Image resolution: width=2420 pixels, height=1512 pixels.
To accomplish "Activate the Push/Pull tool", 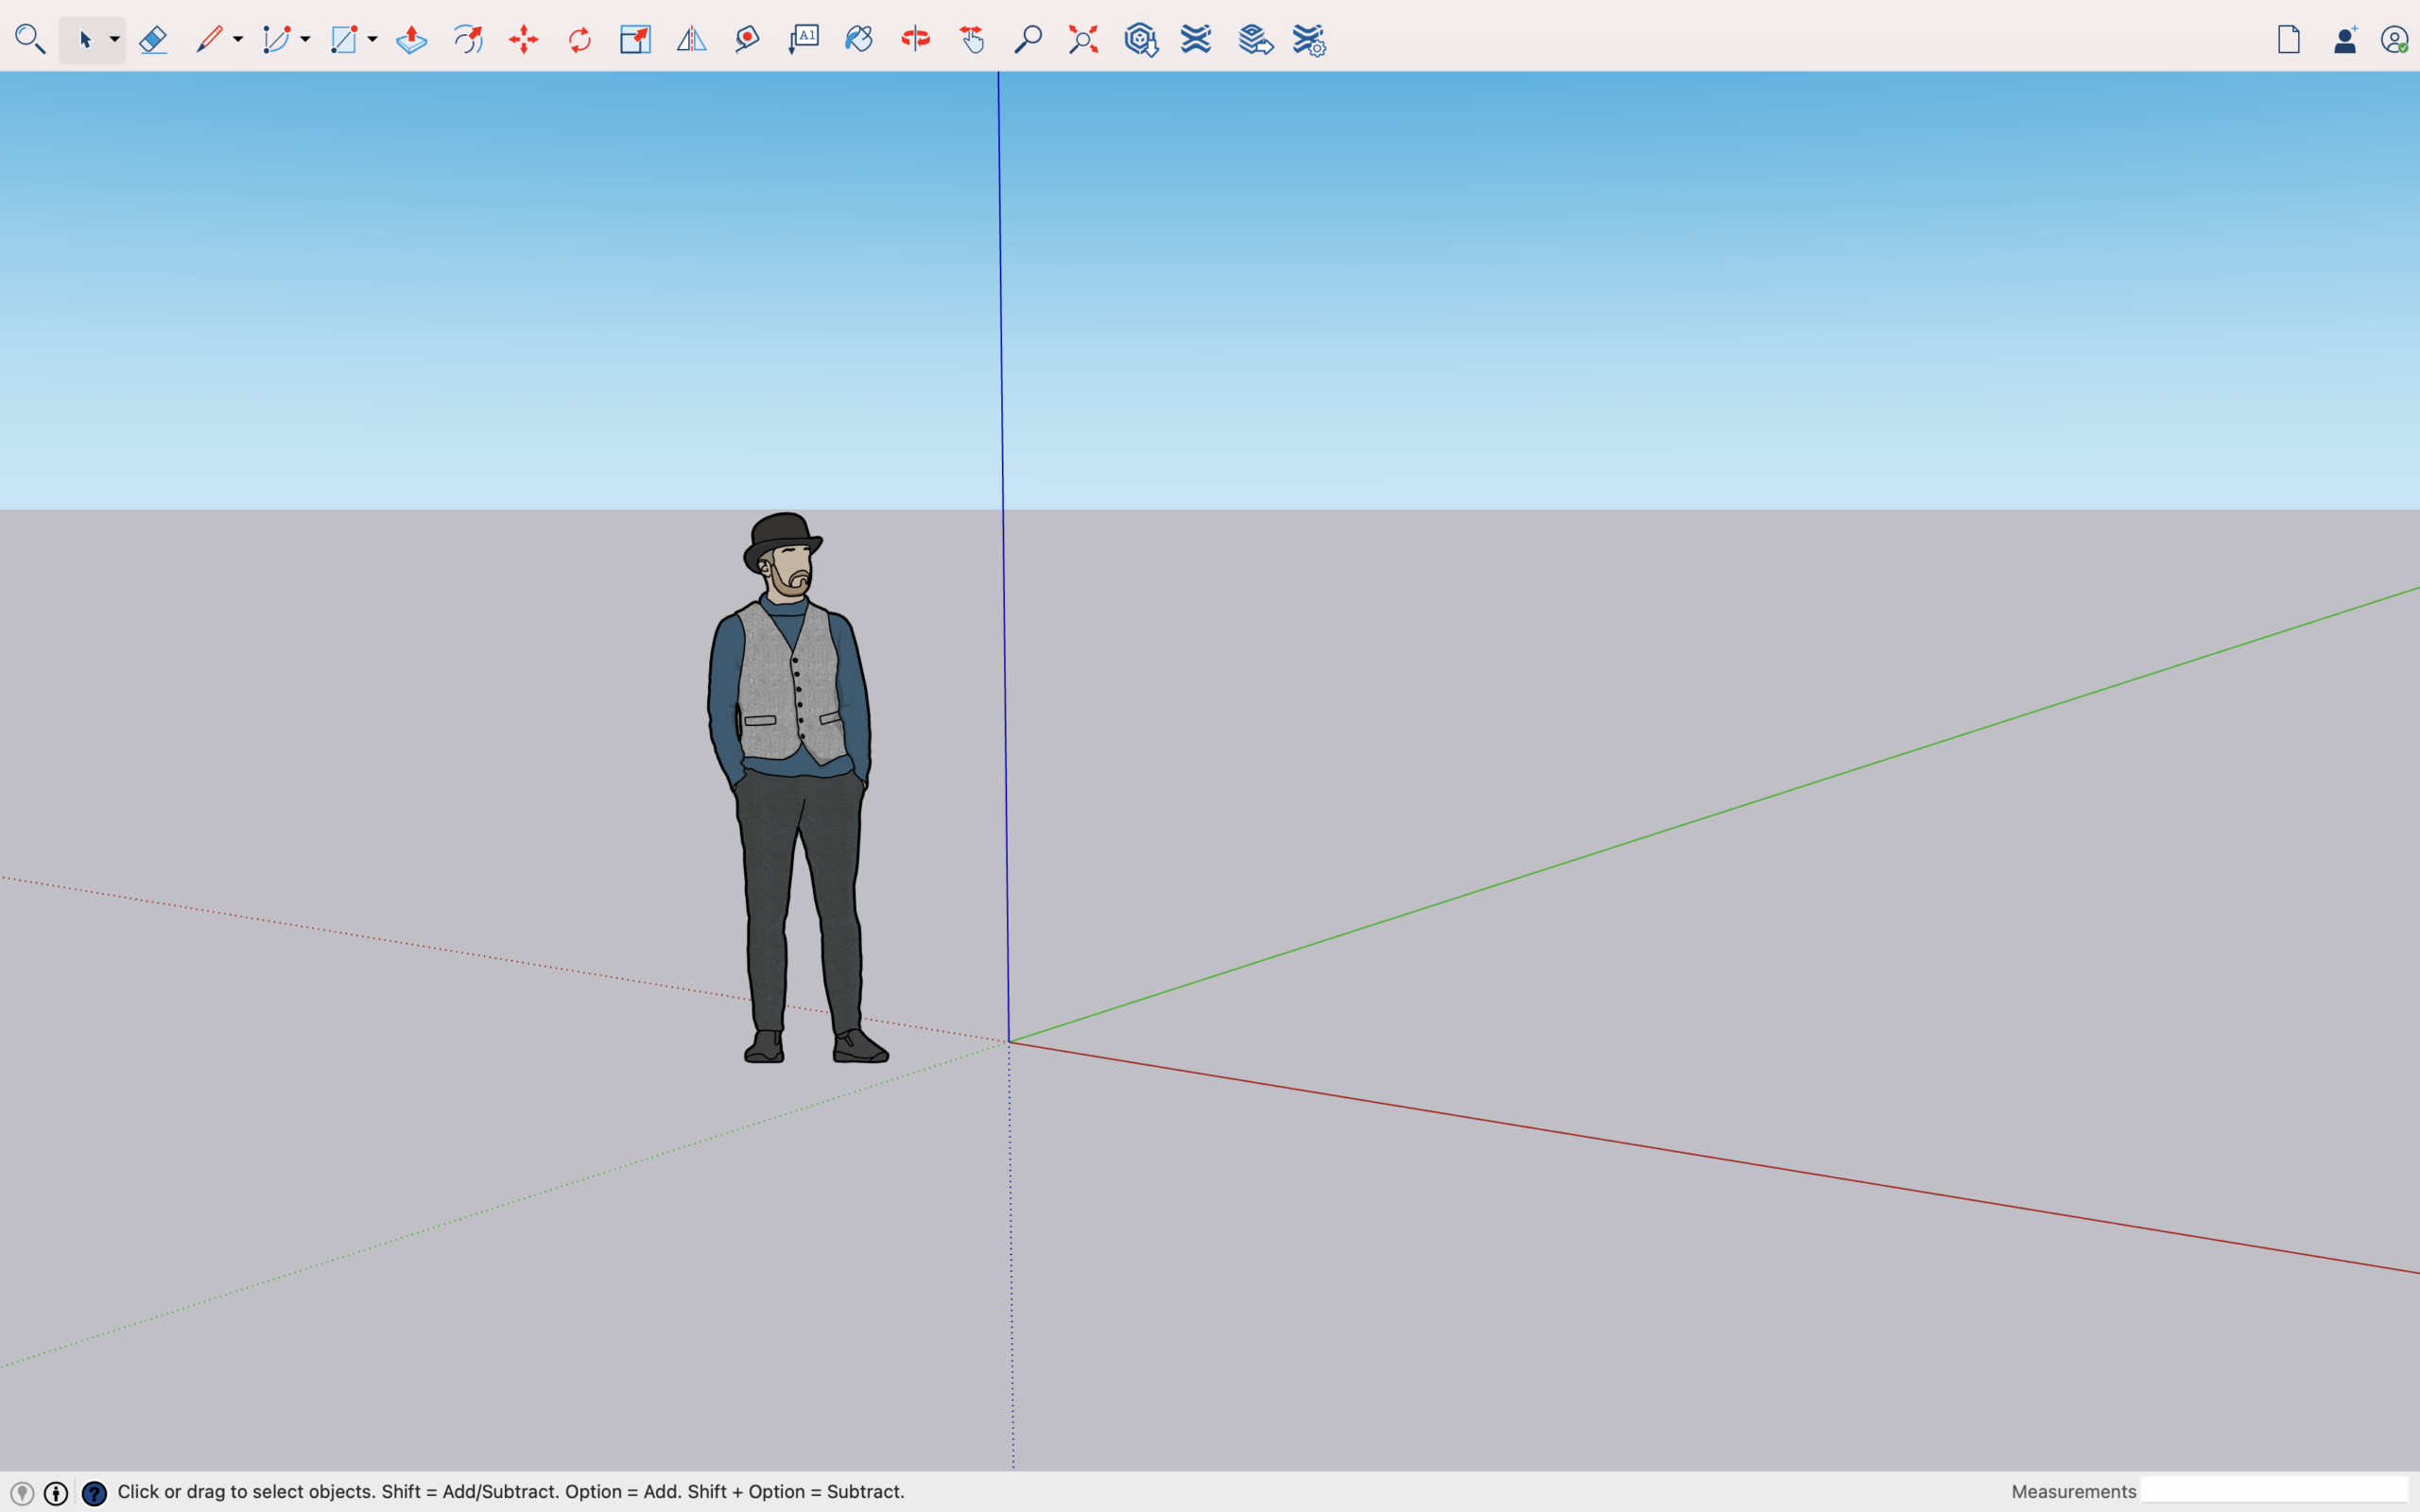I will pos(411,40).
